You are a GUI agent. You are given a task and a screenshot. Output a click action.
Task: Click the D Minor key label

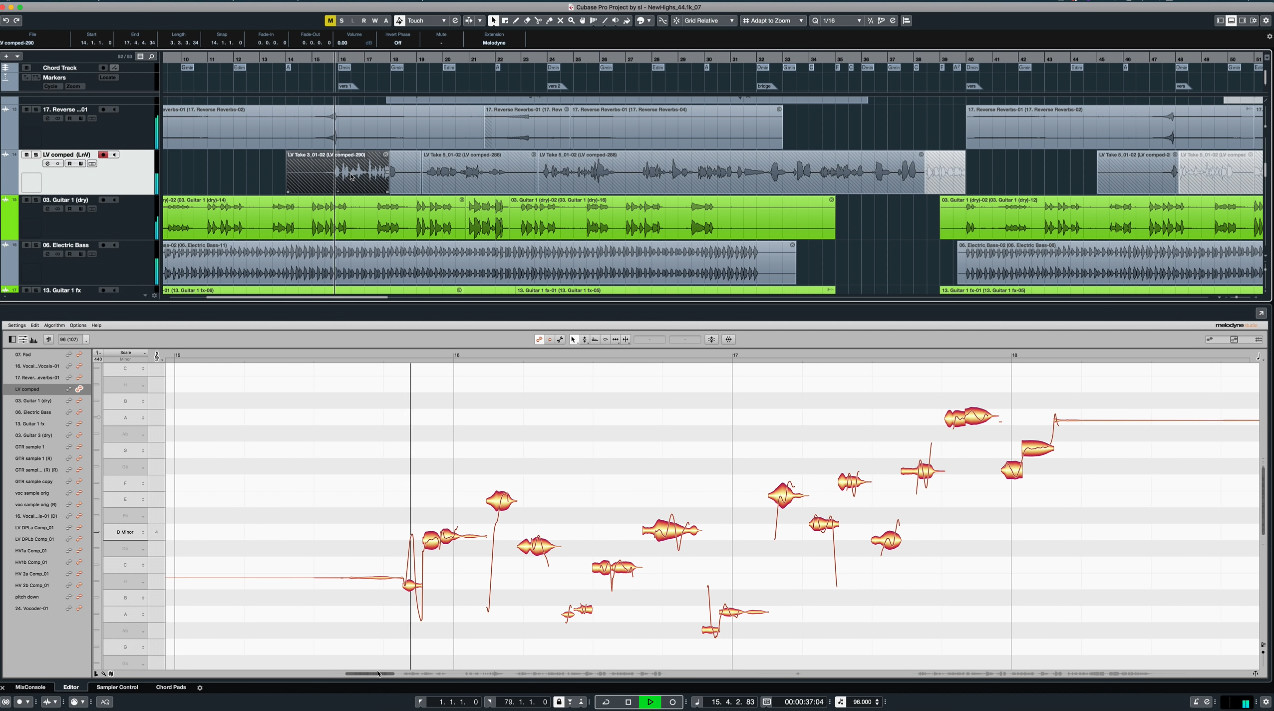125,532
